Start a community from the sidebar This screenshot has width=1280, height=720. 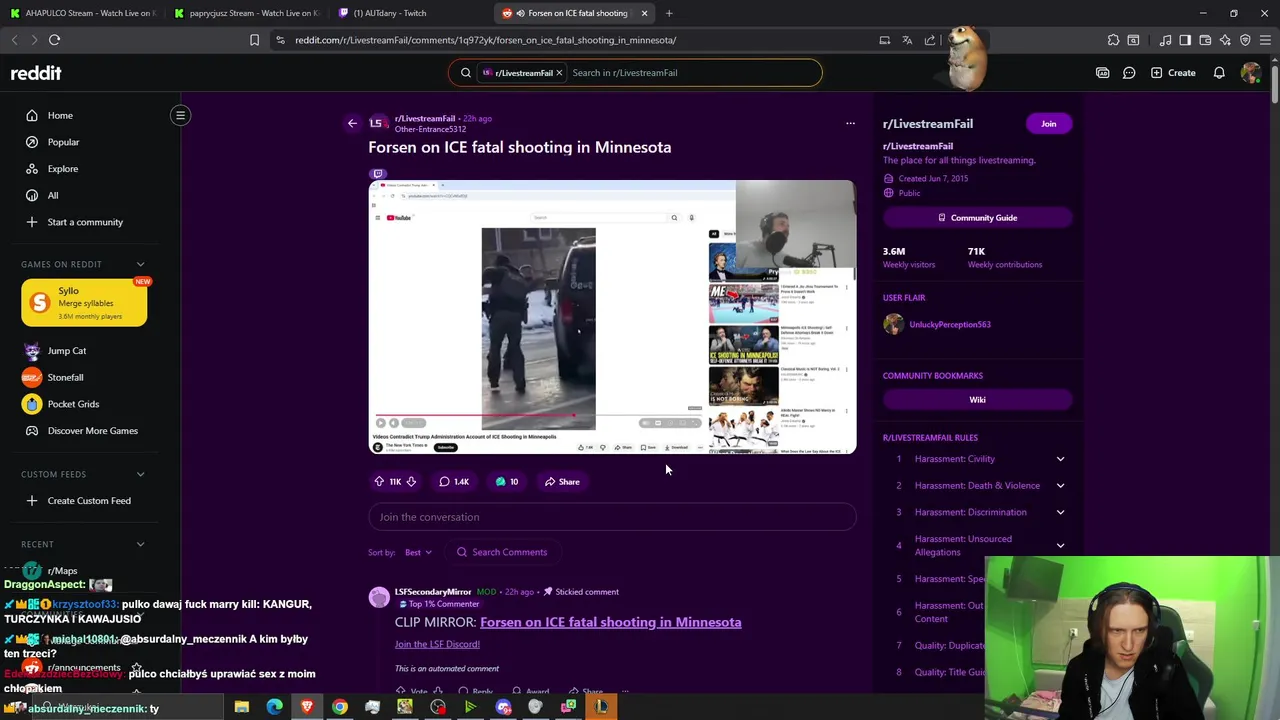pyautogui.click(x=85, y=222)
